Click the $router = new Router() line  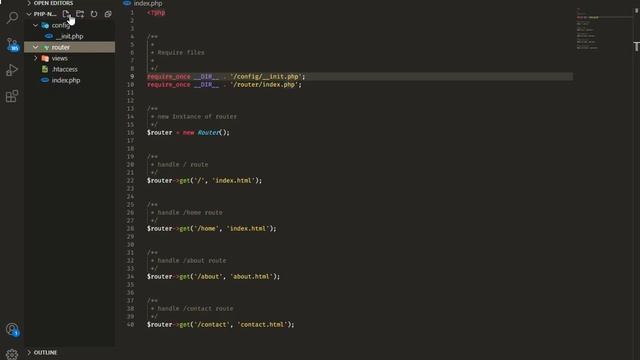pos(188,133)
